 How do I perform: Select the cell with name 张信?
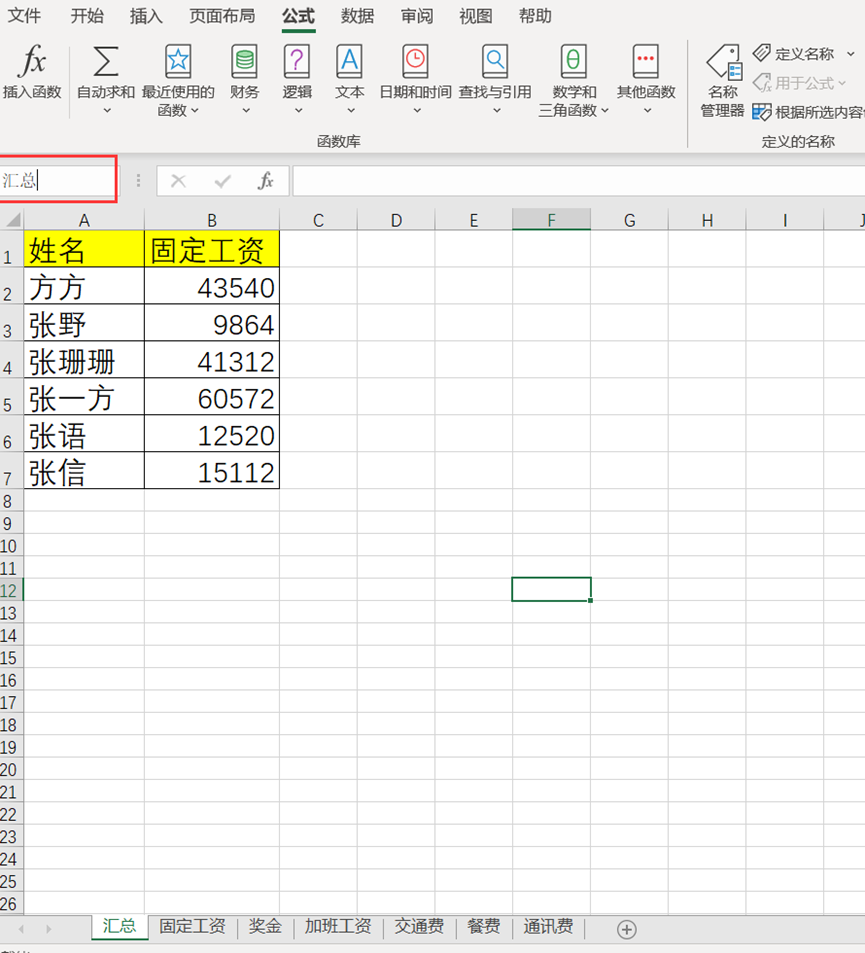point(84,470)
